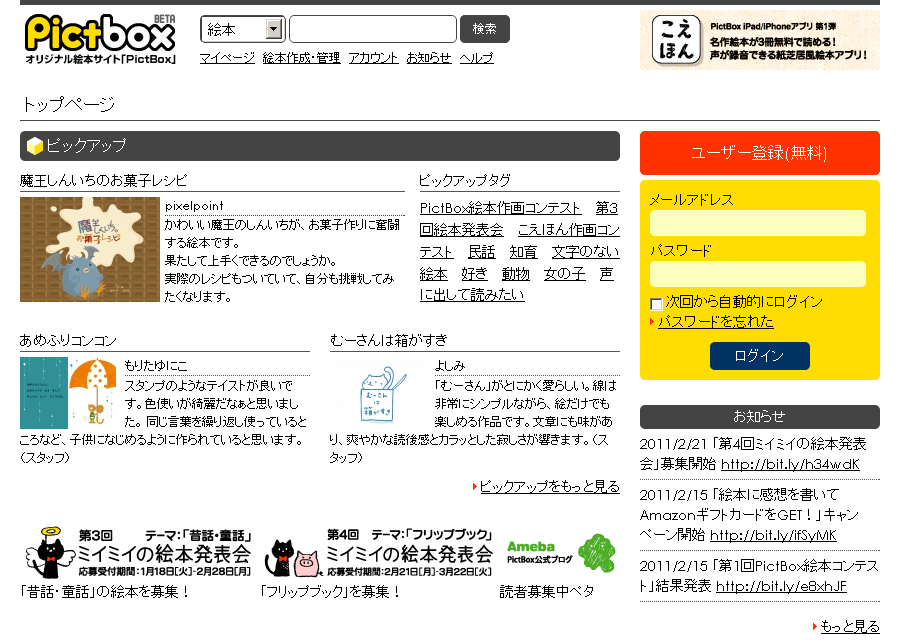Viewport: 900px width, 640px height.
Task: Click 「フリップブック」を募集！ caption
Action: [x=331, y=591]
